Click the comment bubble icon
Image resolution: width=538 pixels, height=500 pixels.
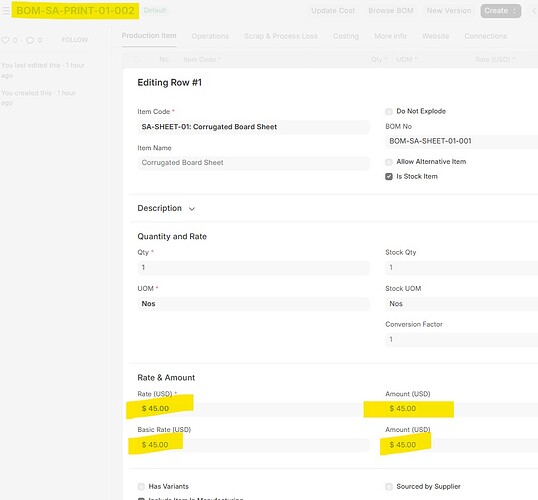point(30,40)
